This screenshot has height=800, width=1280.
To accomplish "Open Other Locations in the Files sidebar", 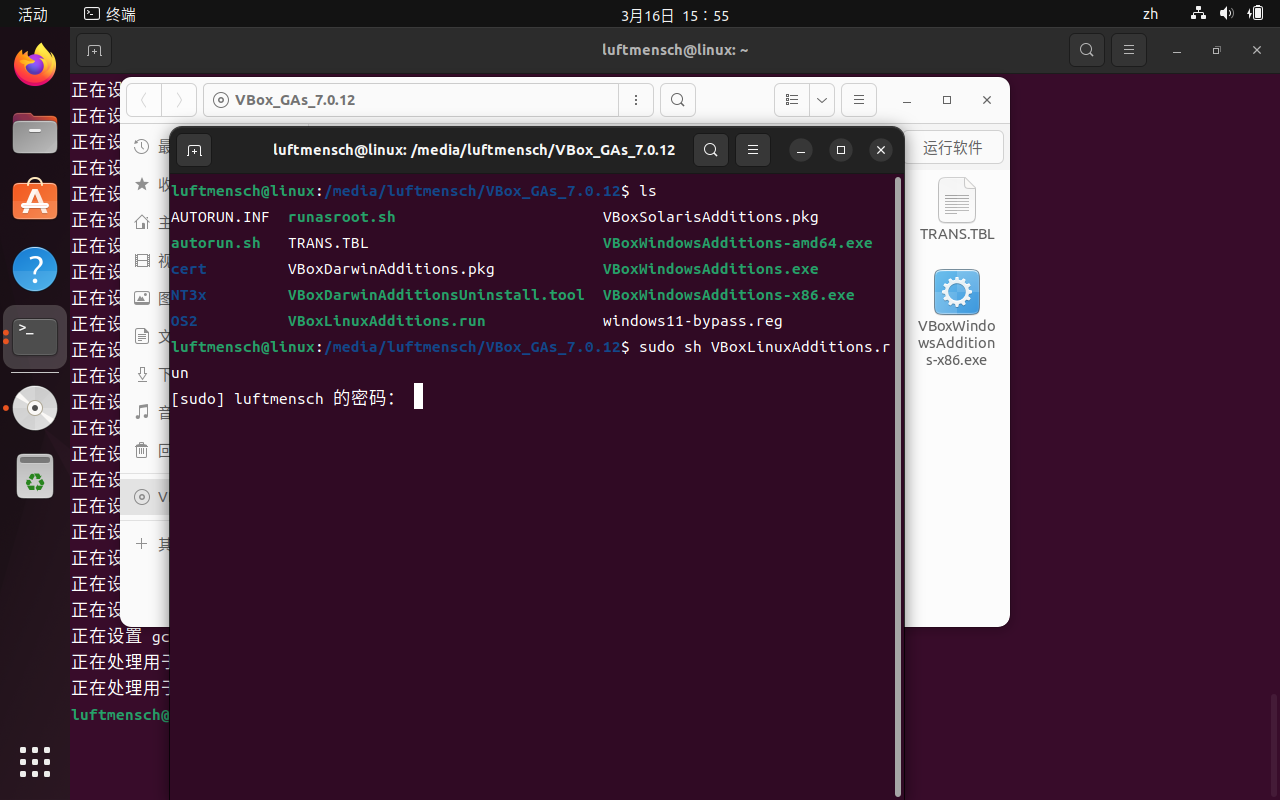I will (146, 544).
